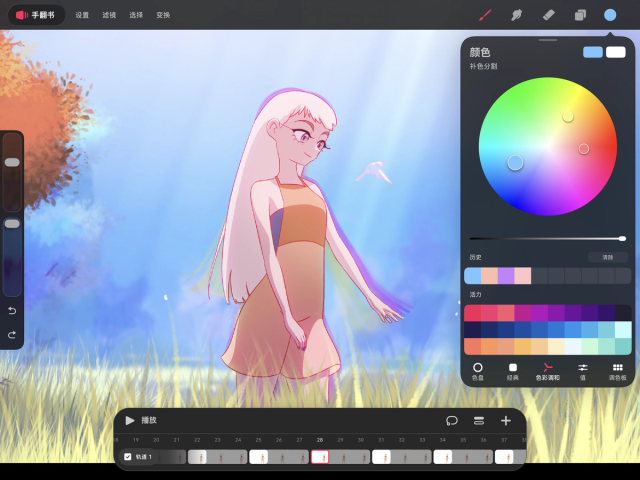Pick the orange-red swatch starting bottom palette row
The image size is (640, 480).
point(473,347)
